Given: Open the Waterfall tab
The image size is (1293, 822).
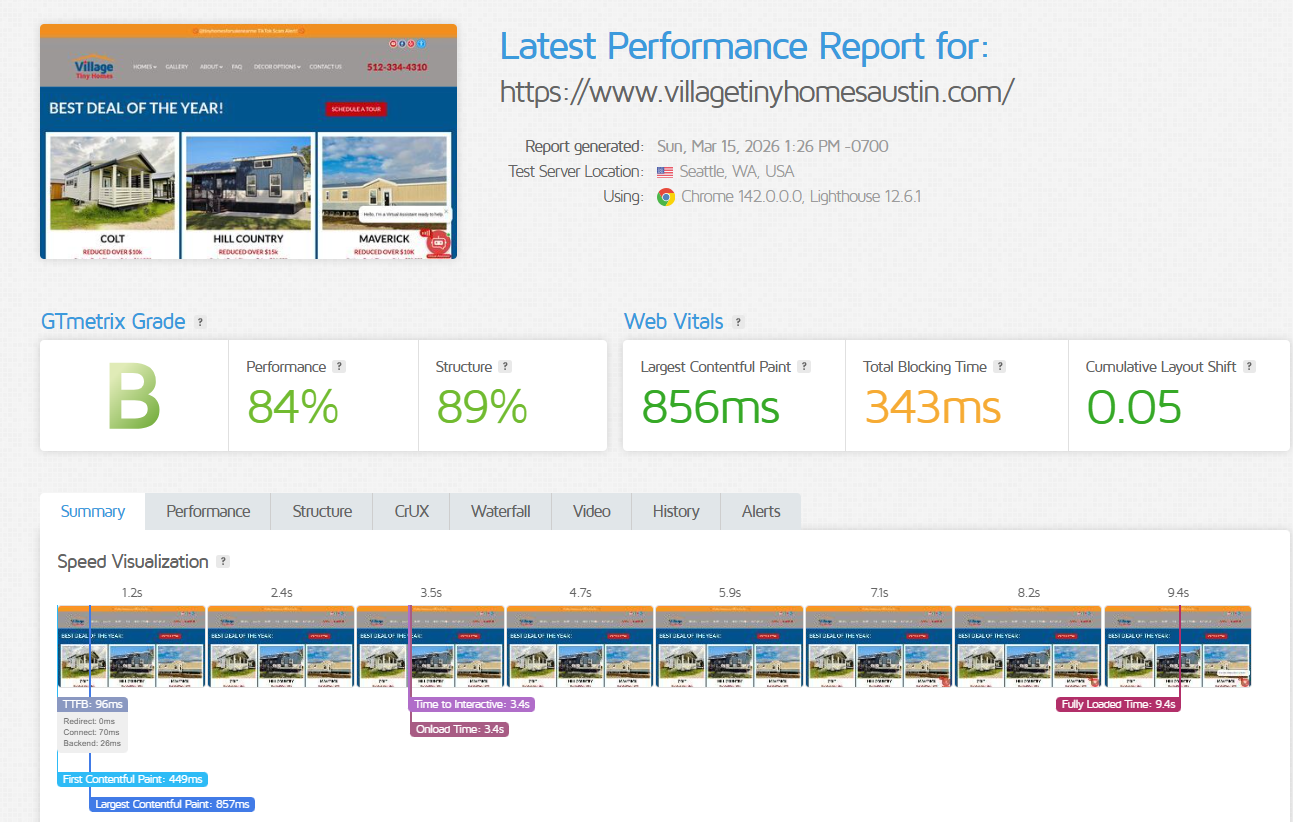Looking at the screenshot, I should coord(501,511).
